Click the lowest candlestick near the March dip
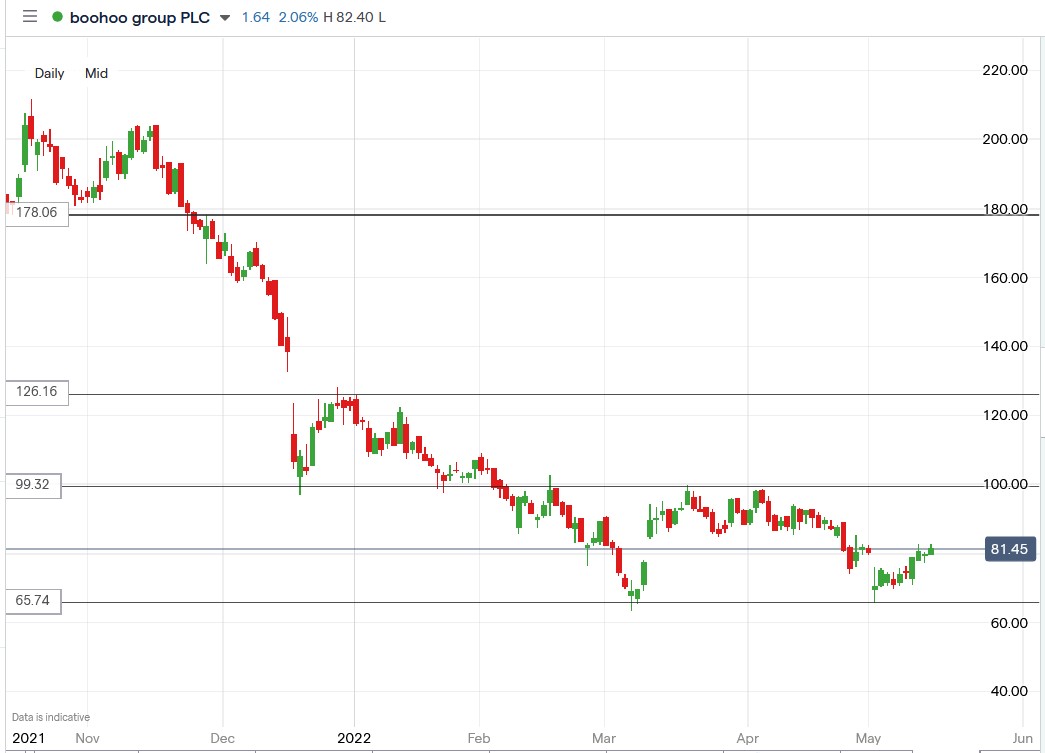1045x753 pixels. point(632,595)
